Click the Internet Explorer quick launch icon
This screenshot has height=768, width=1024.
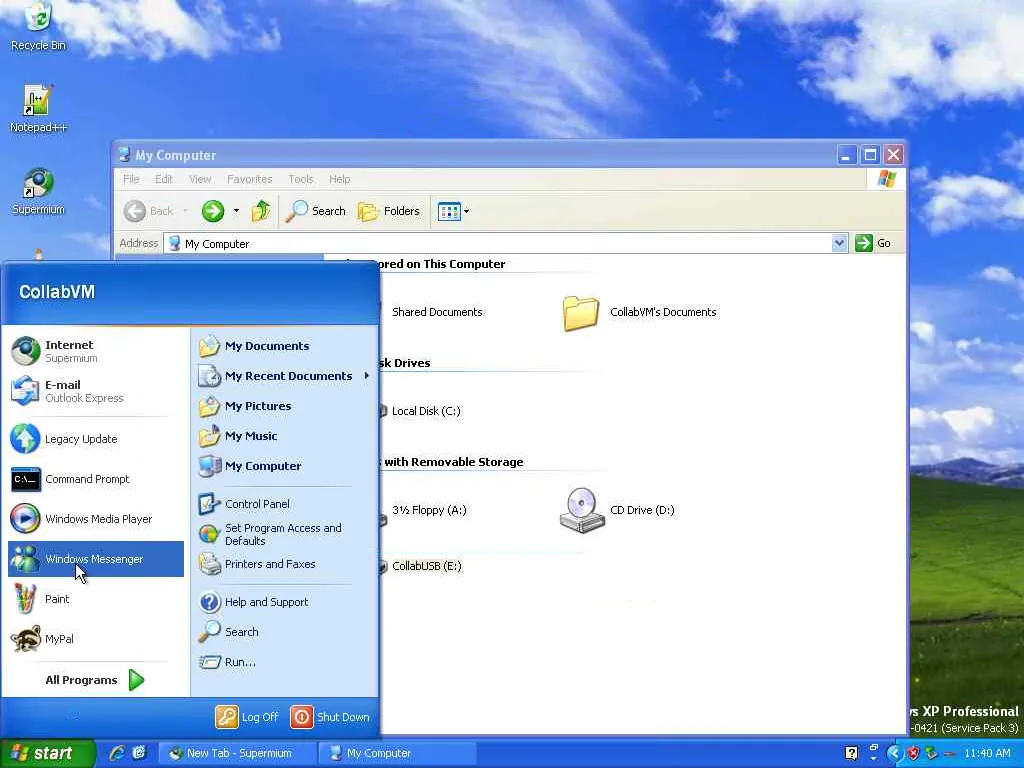pos(117,753)
